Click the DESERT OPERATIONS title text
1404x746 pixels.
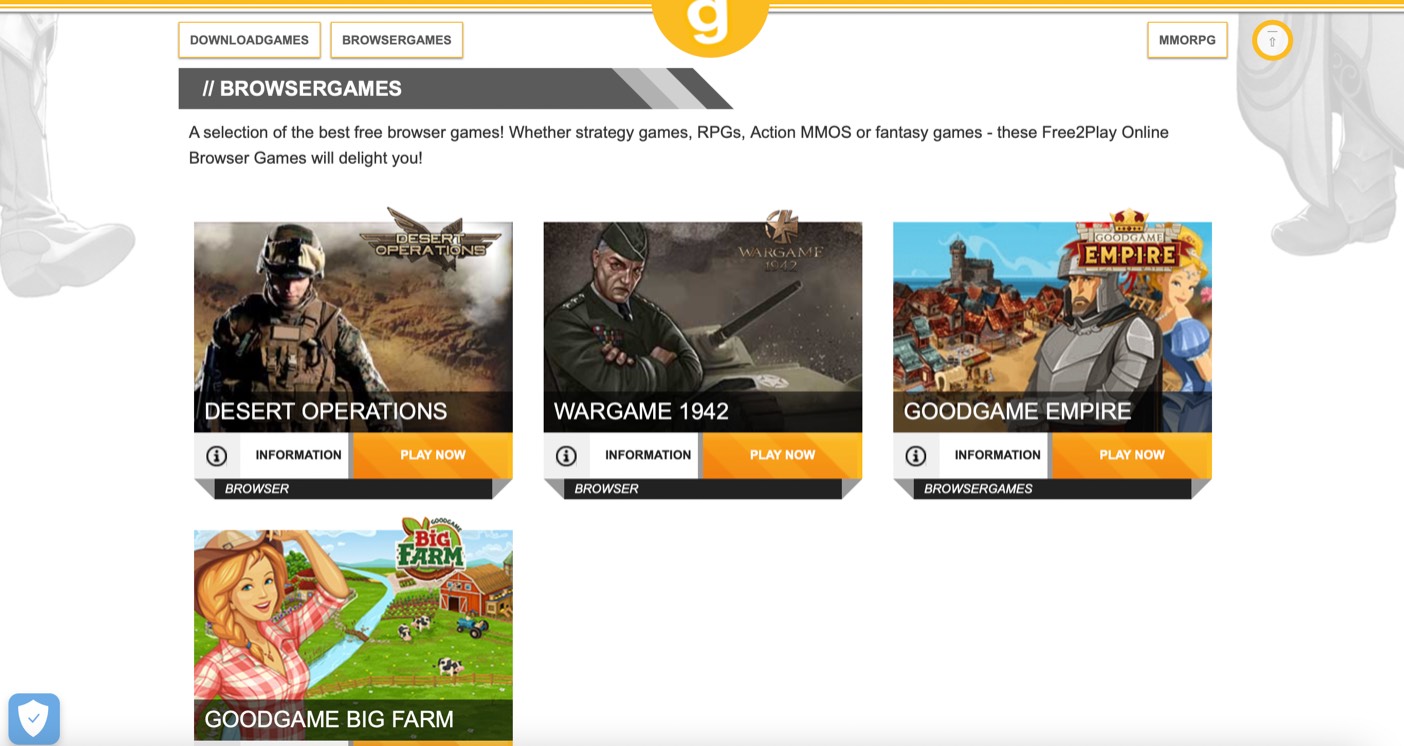tap(326, 411)
